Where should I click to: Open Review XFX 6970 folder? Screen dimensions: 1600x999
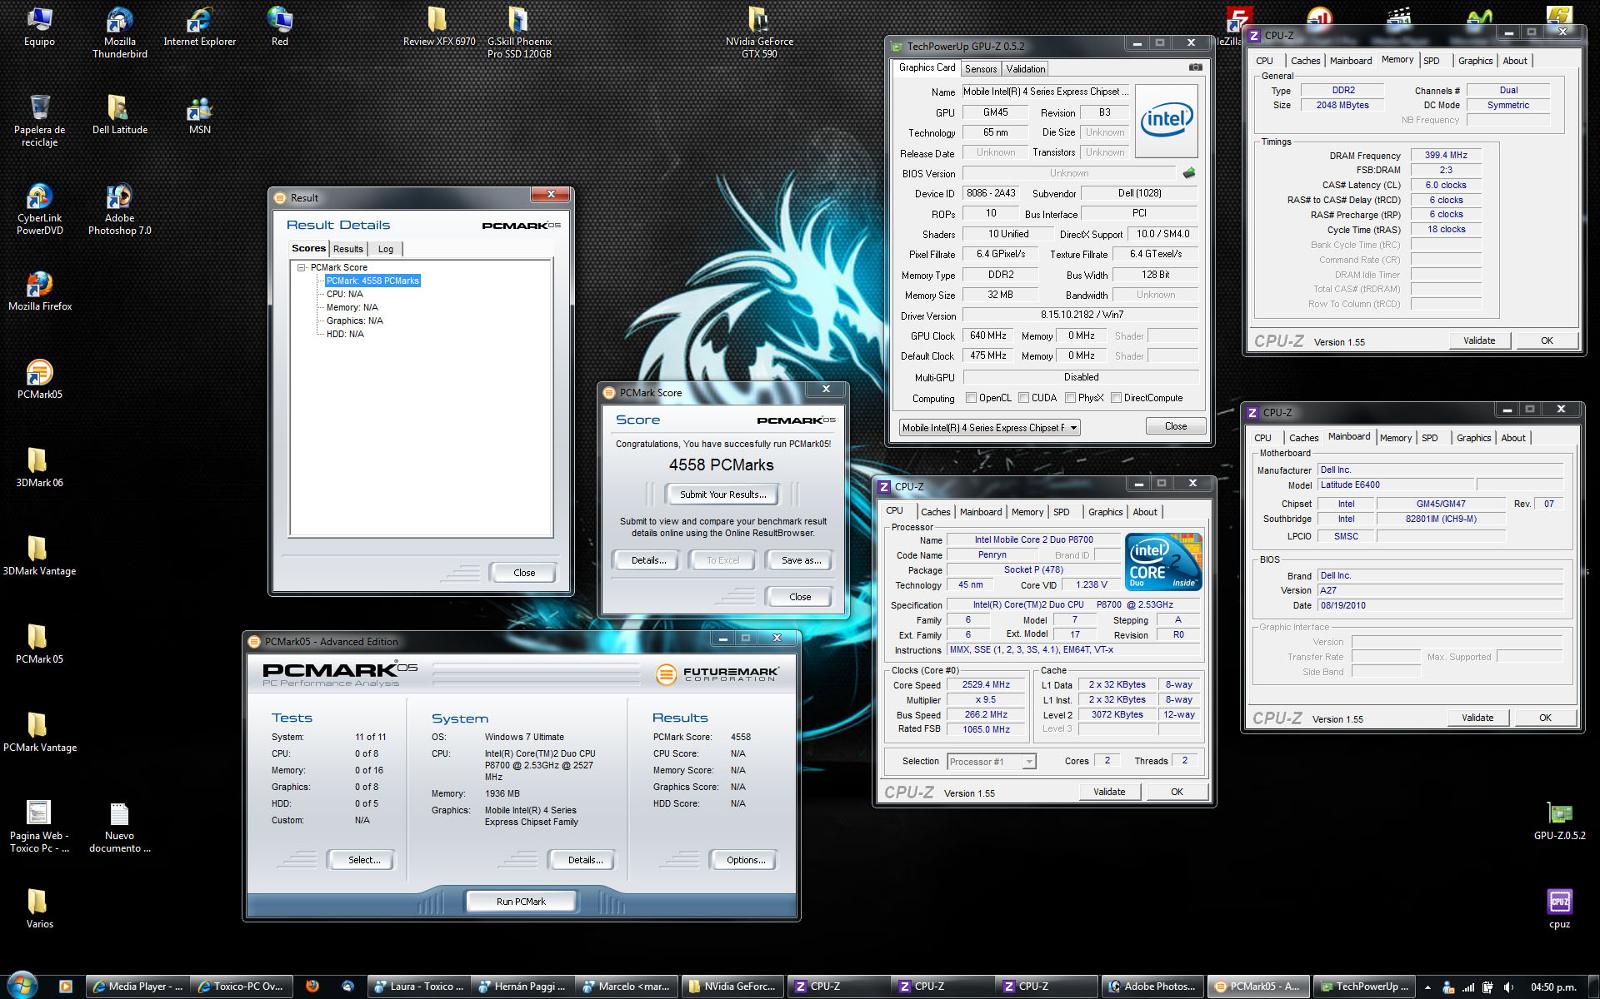coord(439,26)
